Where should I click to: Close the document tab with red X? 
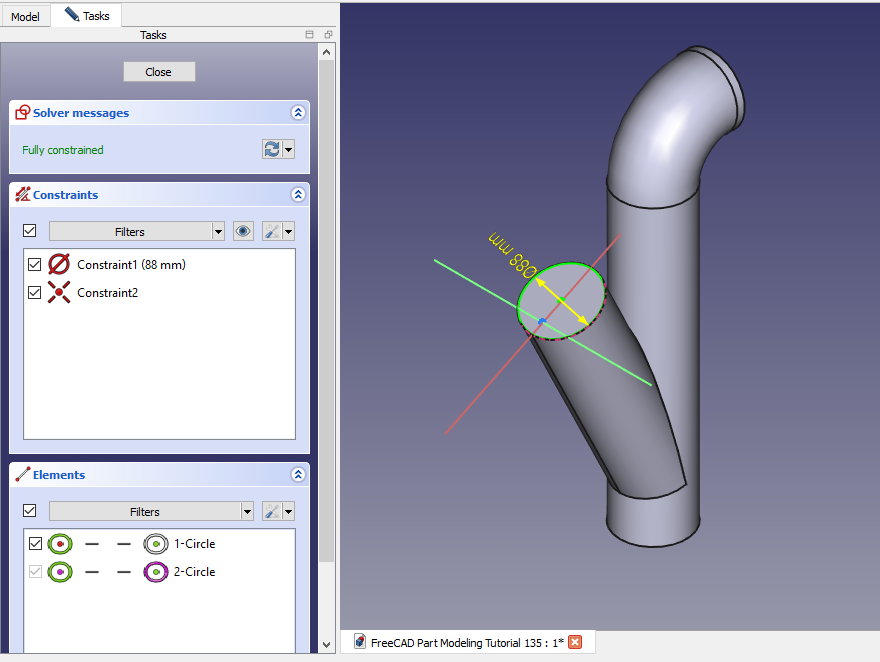(575, 642)
